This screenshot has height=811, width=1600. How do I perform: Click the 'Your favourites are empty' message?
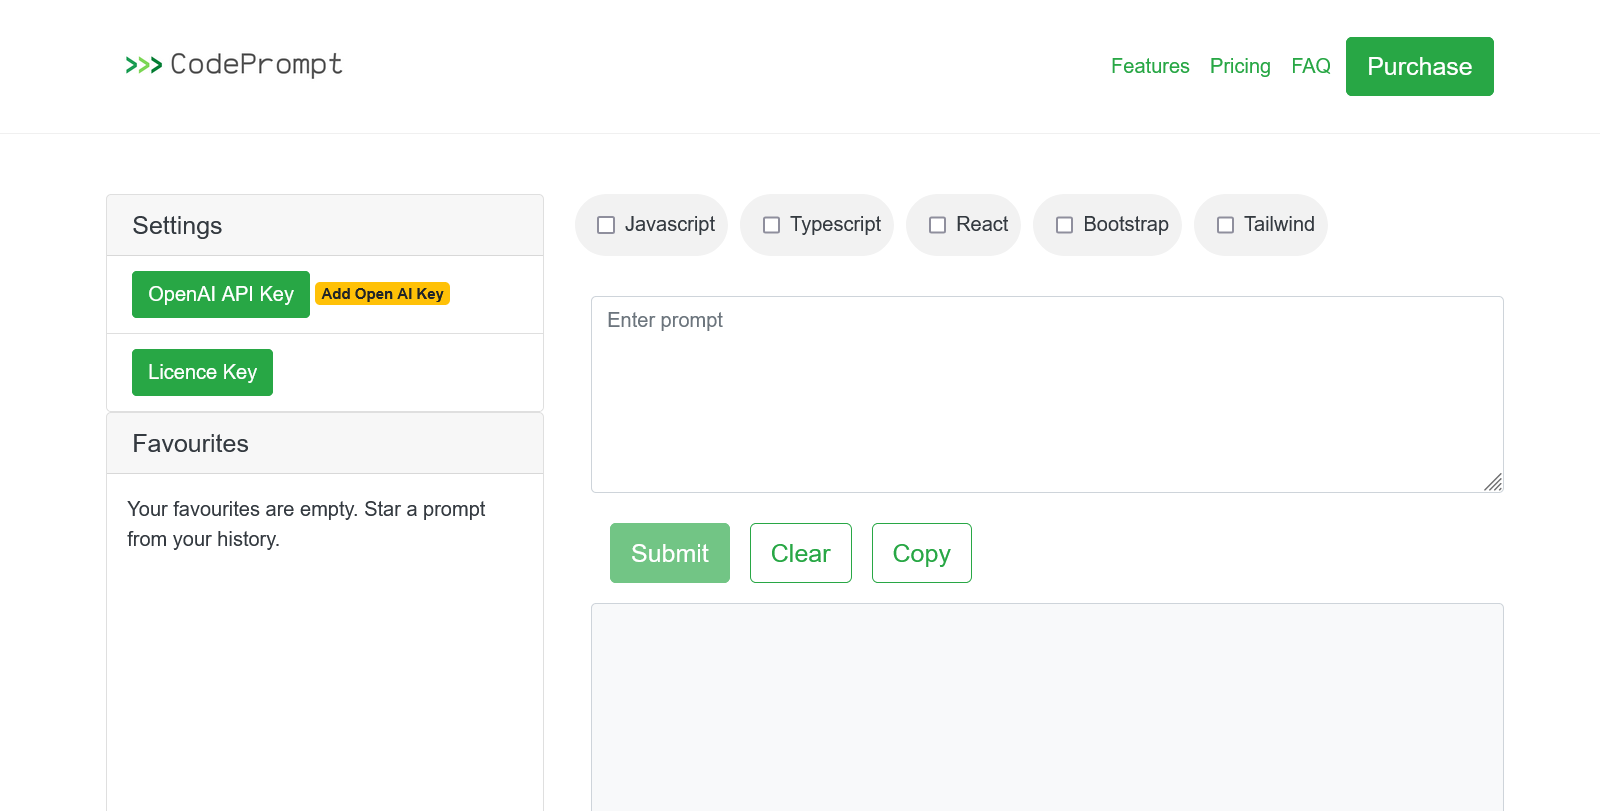[x=306, y=524]
